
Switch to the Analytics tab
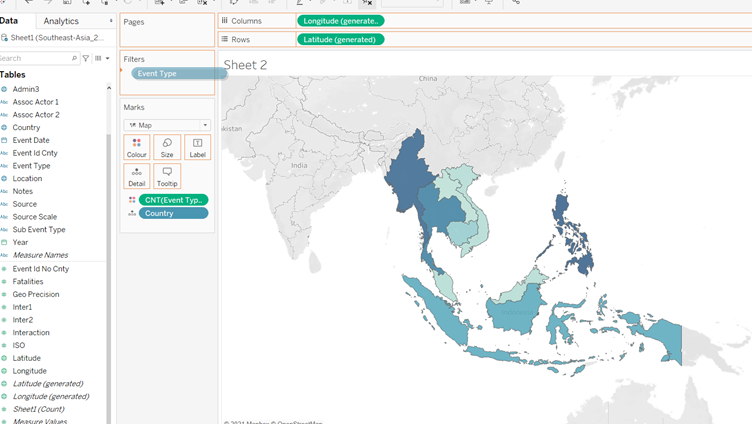point(61,21)
